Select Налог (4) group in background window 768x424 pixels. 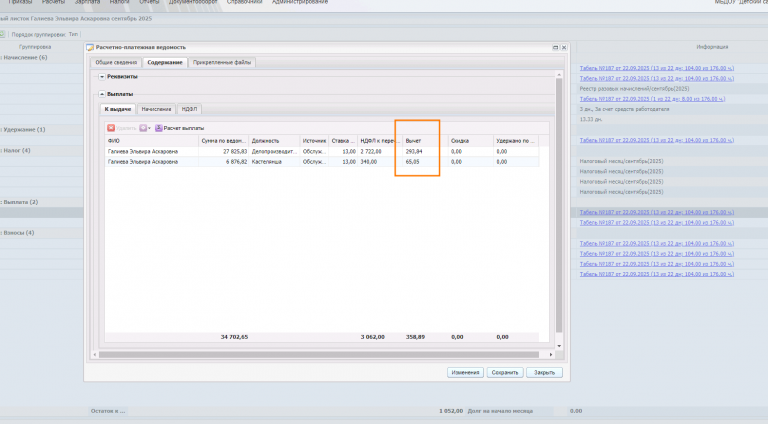[x=17, y=150]
